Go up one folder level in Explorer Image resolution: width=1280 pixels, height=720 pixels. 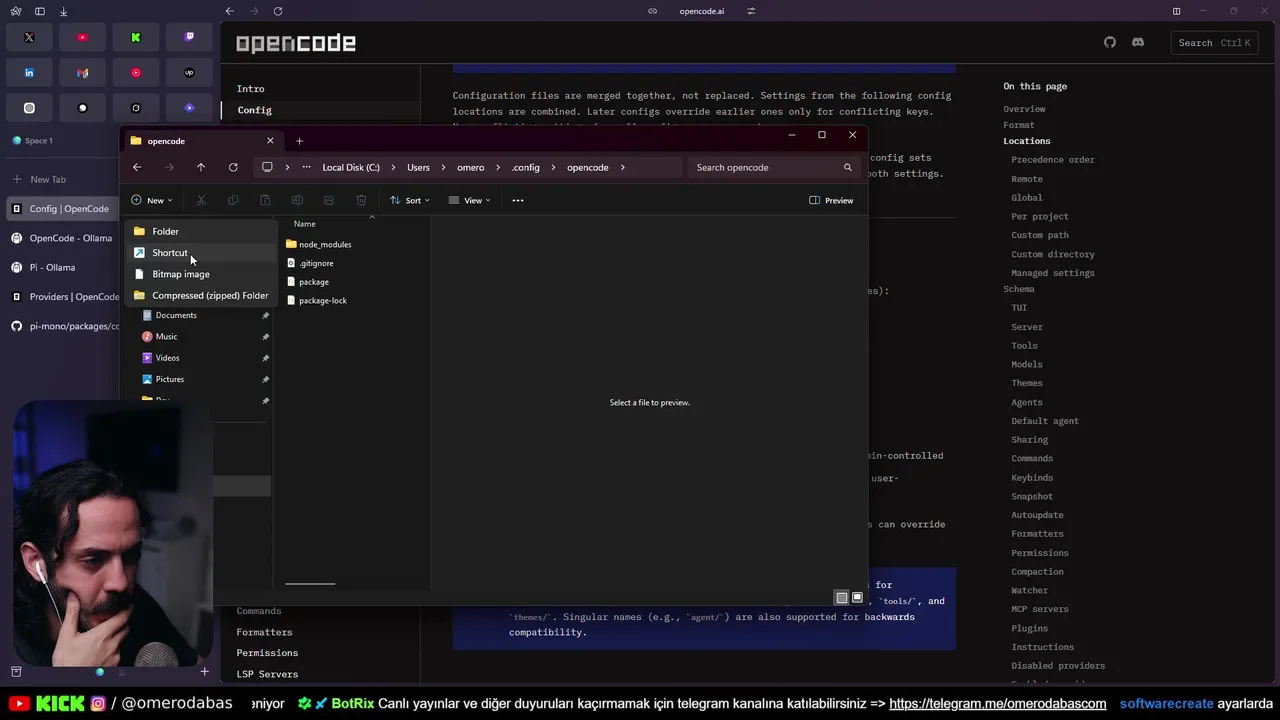201,167
